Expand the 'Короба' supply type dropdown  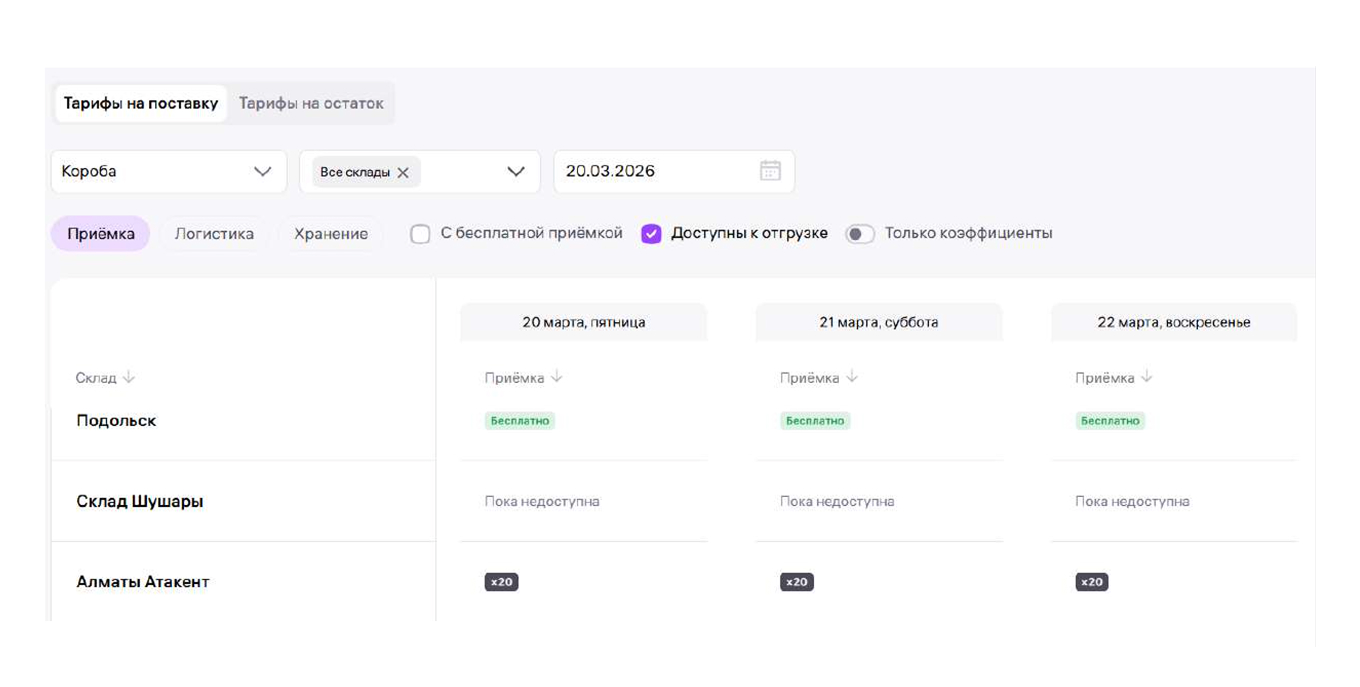169,171
